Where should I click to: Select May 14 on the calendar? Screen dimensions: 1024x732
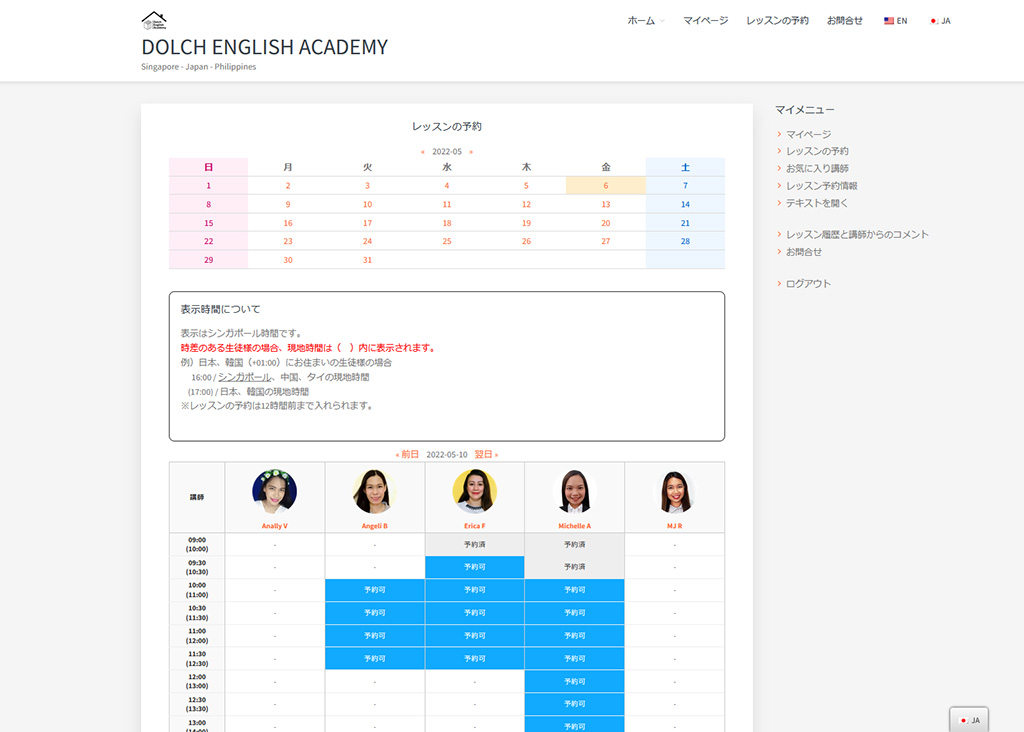(x=685, y=204)
